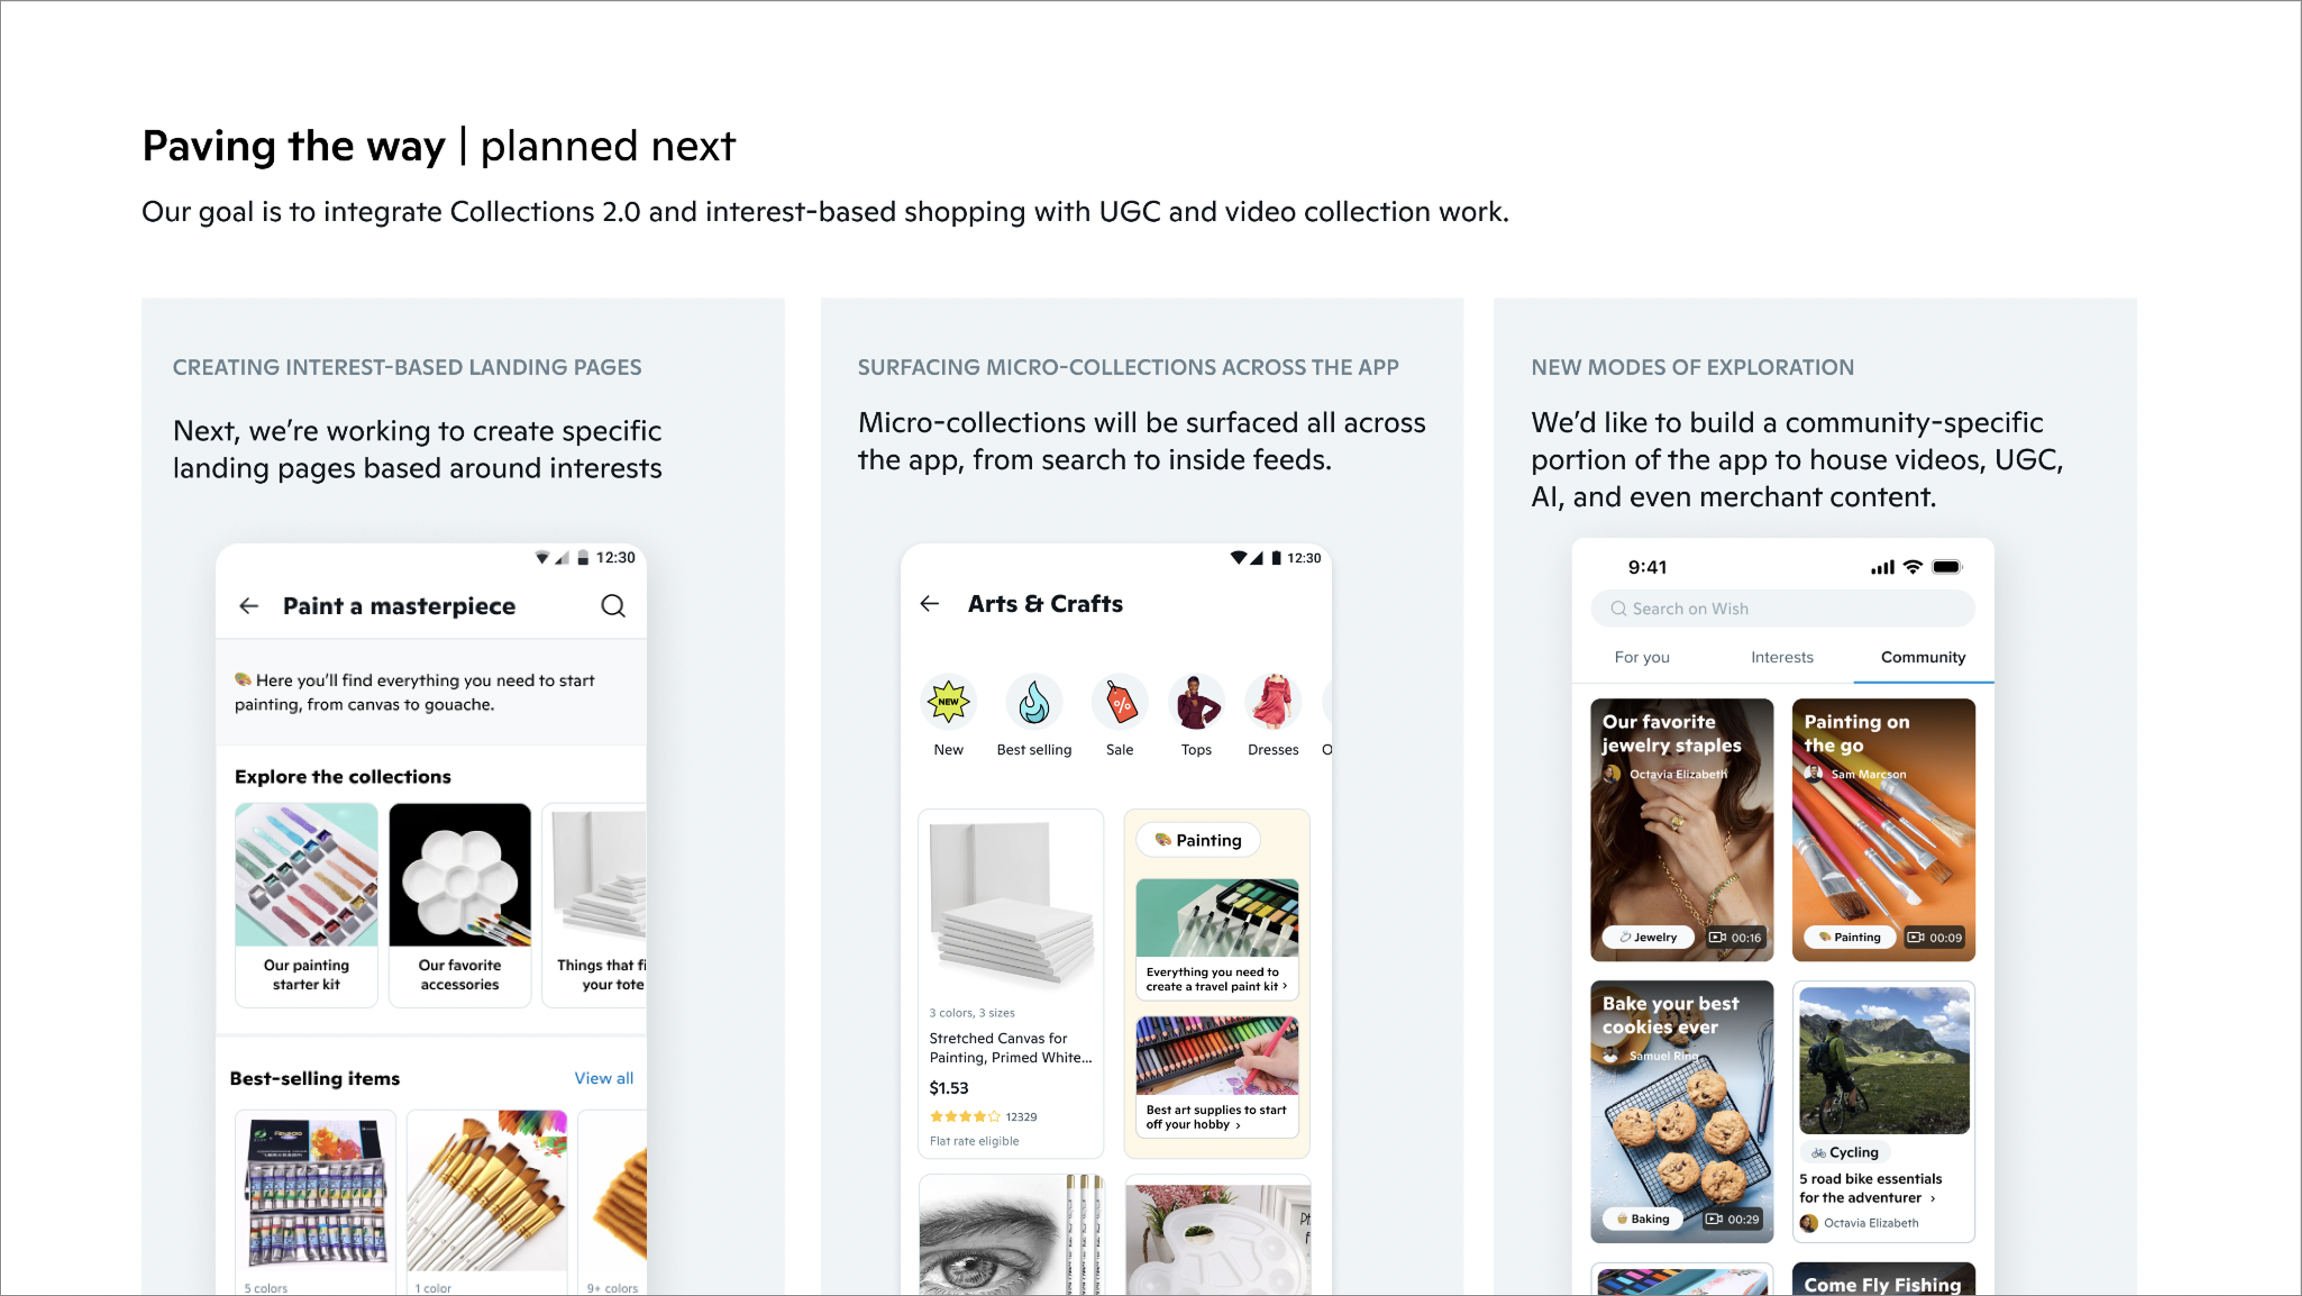Tap back arrow beside Paint a masterpiece
This screenshot has width=2302, height=1296.
[x=249, y=606]
